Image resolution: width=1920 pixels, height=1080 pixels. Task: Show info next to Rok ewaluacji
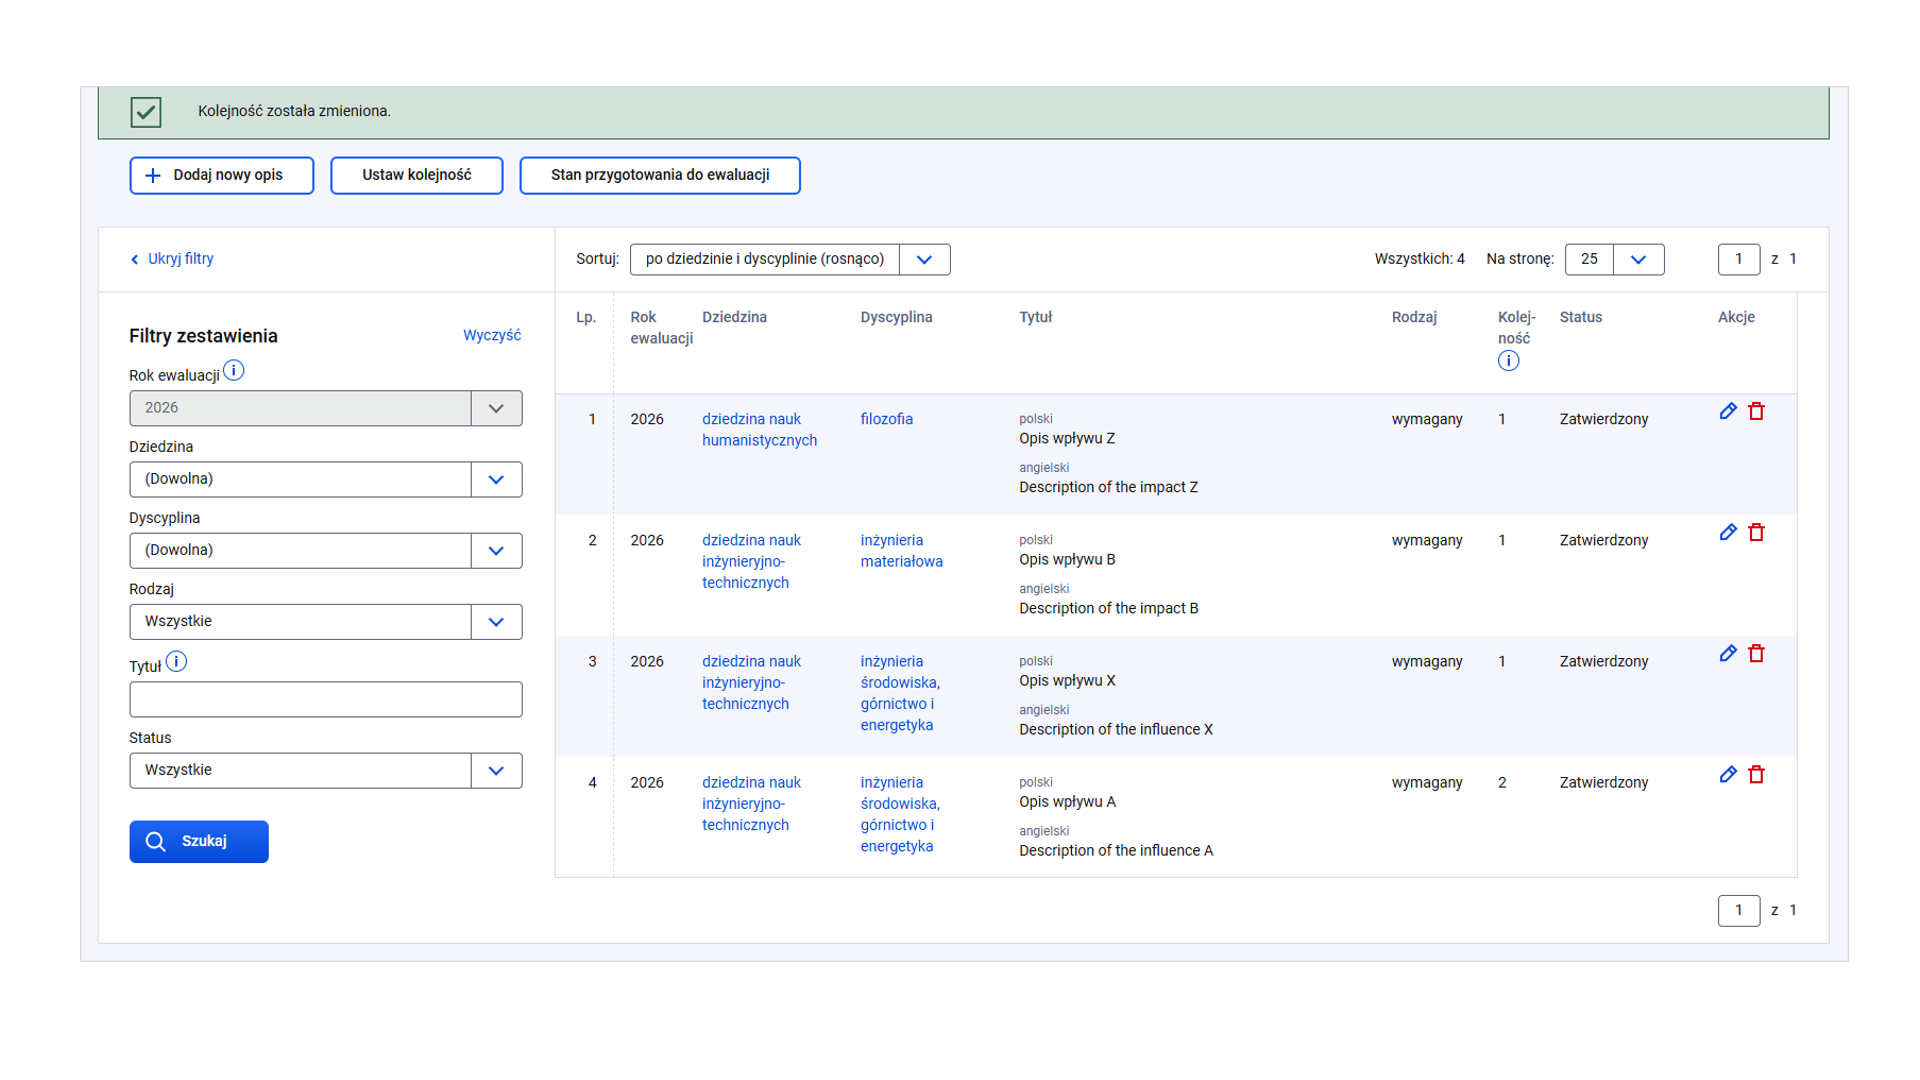(x=234, y=371)
